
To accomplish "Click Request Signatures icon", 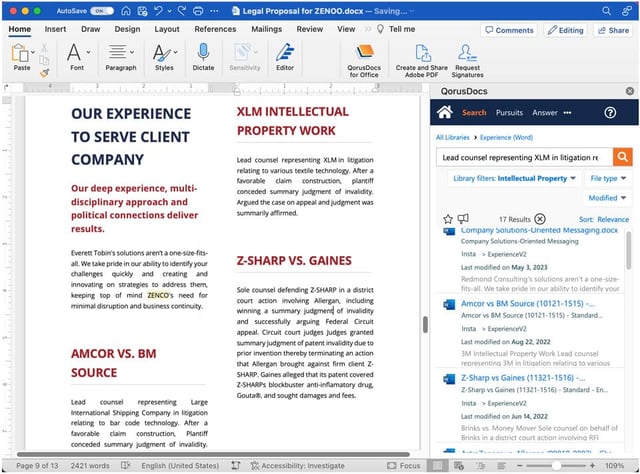I will [x=467, y=60].
